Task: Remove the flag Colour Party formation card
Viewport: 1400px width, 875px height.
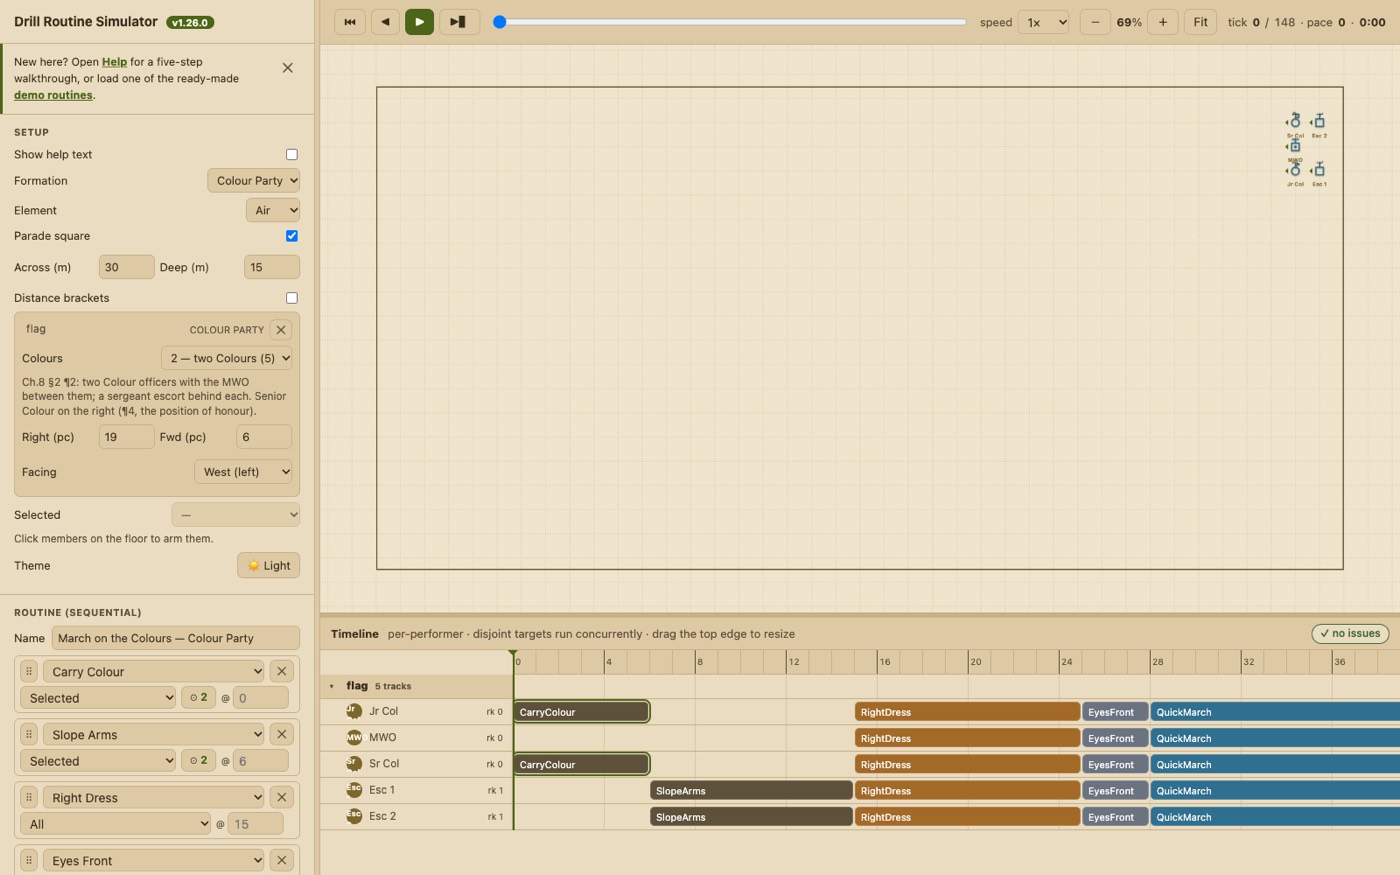Action: pyautogui.click(x=281, y=329)
